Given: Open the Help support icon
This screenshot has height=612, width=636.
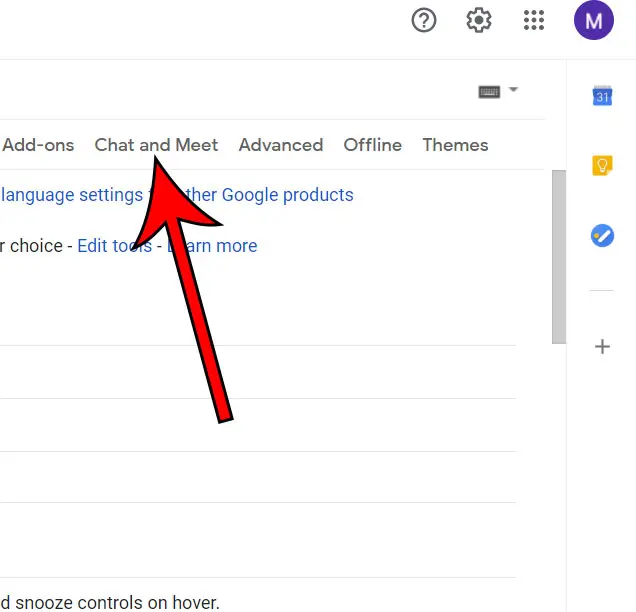Looking at the screenshot, I should [424, 20].
